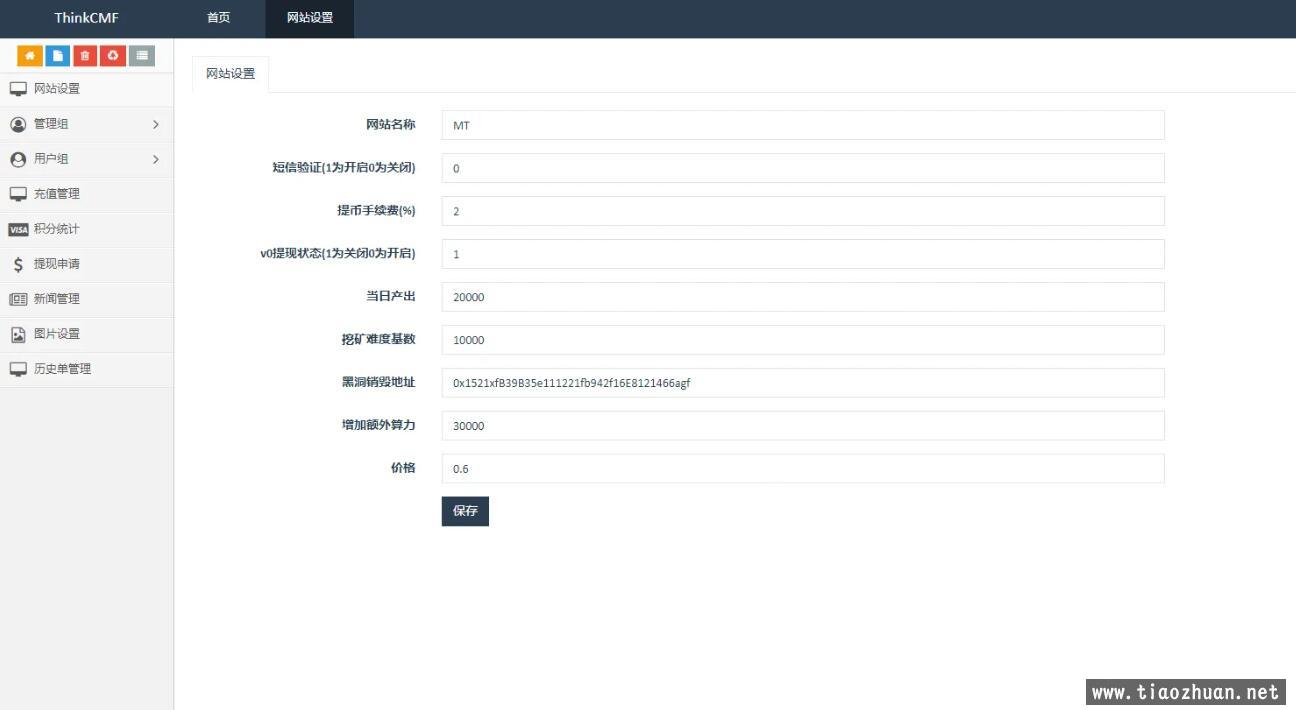The image size is (1296, 710).
Task: Click the 挖矿难度基数 label
Action: tap(378, 340)
